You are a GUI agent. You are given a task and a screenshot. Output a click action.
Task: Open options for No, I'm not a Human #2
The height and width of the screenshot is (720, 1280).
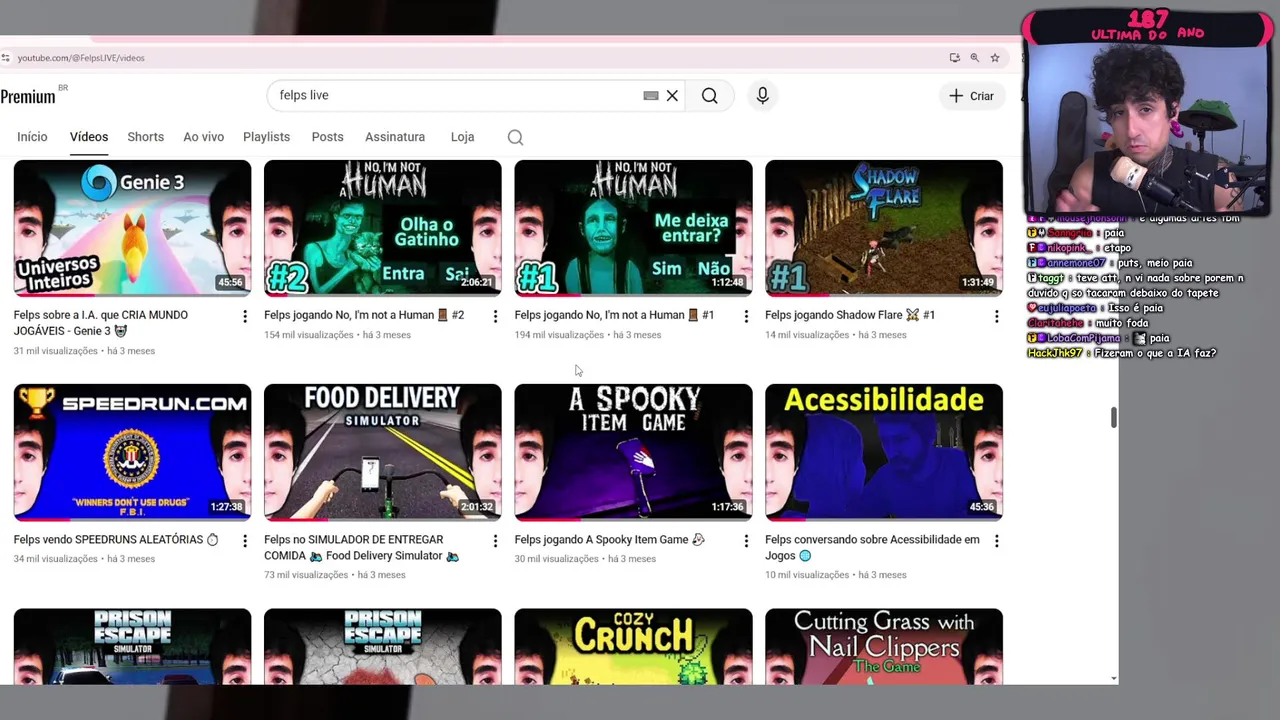click(x=495, y=317)
